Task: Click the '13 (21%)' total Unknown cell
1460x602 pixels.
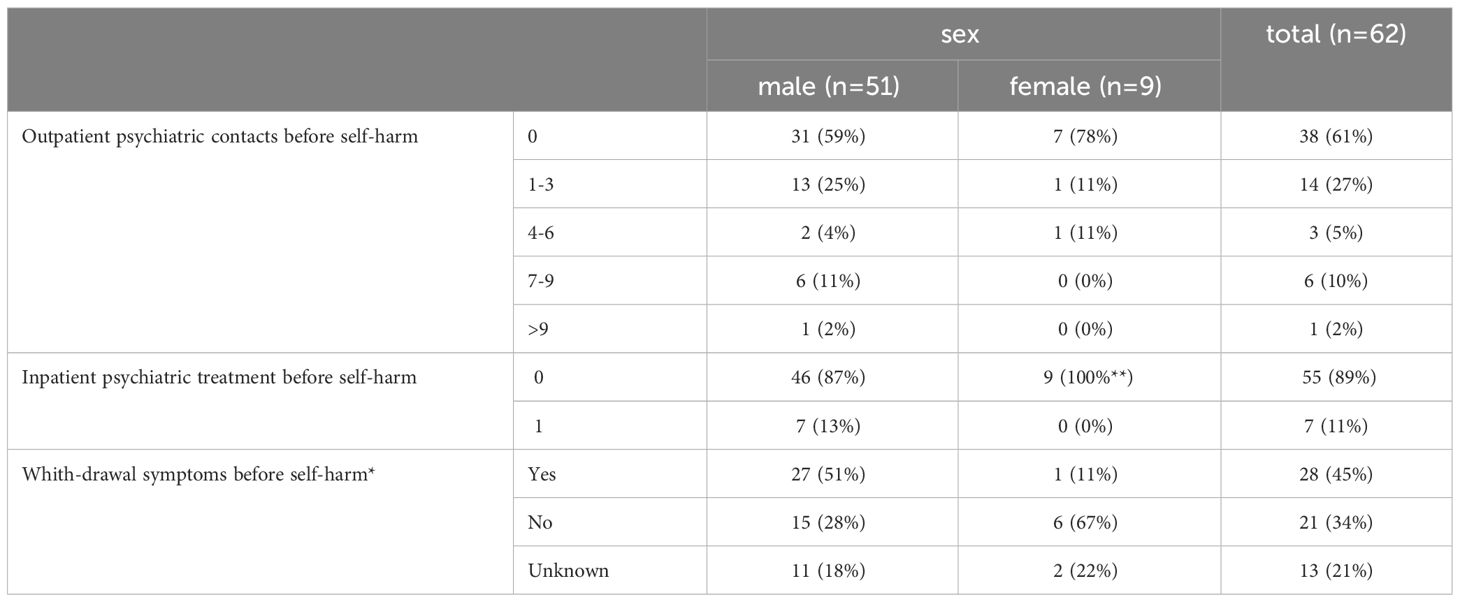Action: 1336,571
